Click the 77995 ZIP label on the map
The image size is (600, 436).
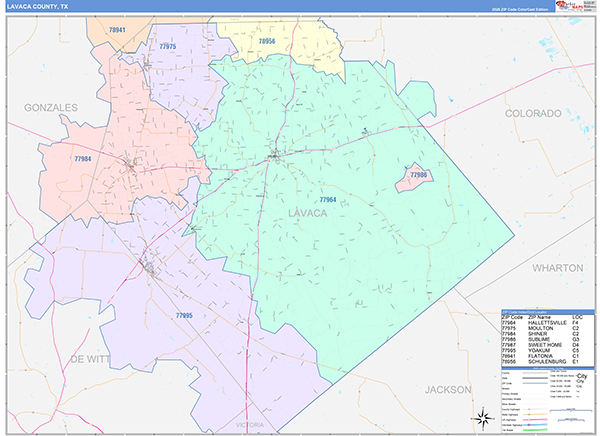[184, 315]
